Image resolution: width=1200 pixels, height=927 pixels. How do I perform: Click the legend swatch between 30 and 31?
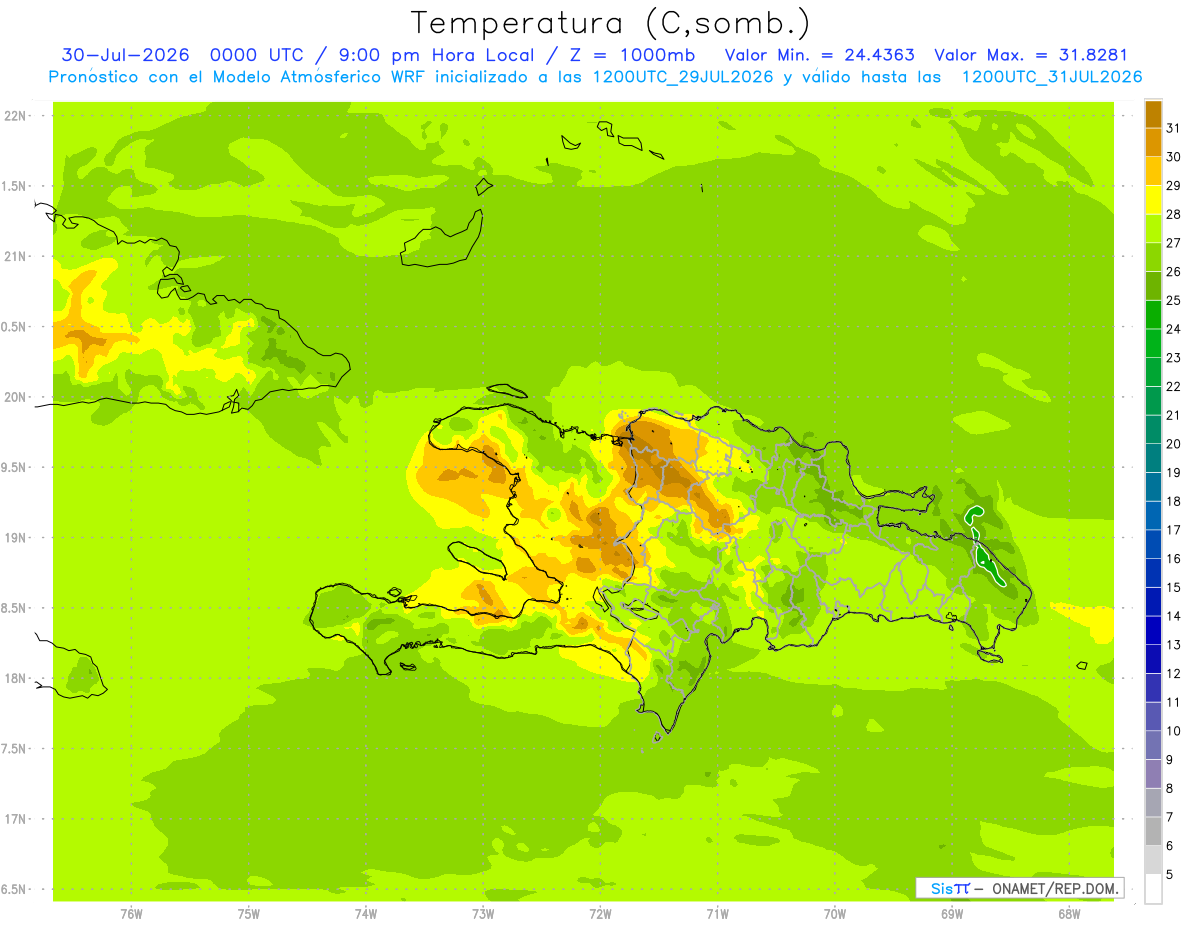(1153, 142)
